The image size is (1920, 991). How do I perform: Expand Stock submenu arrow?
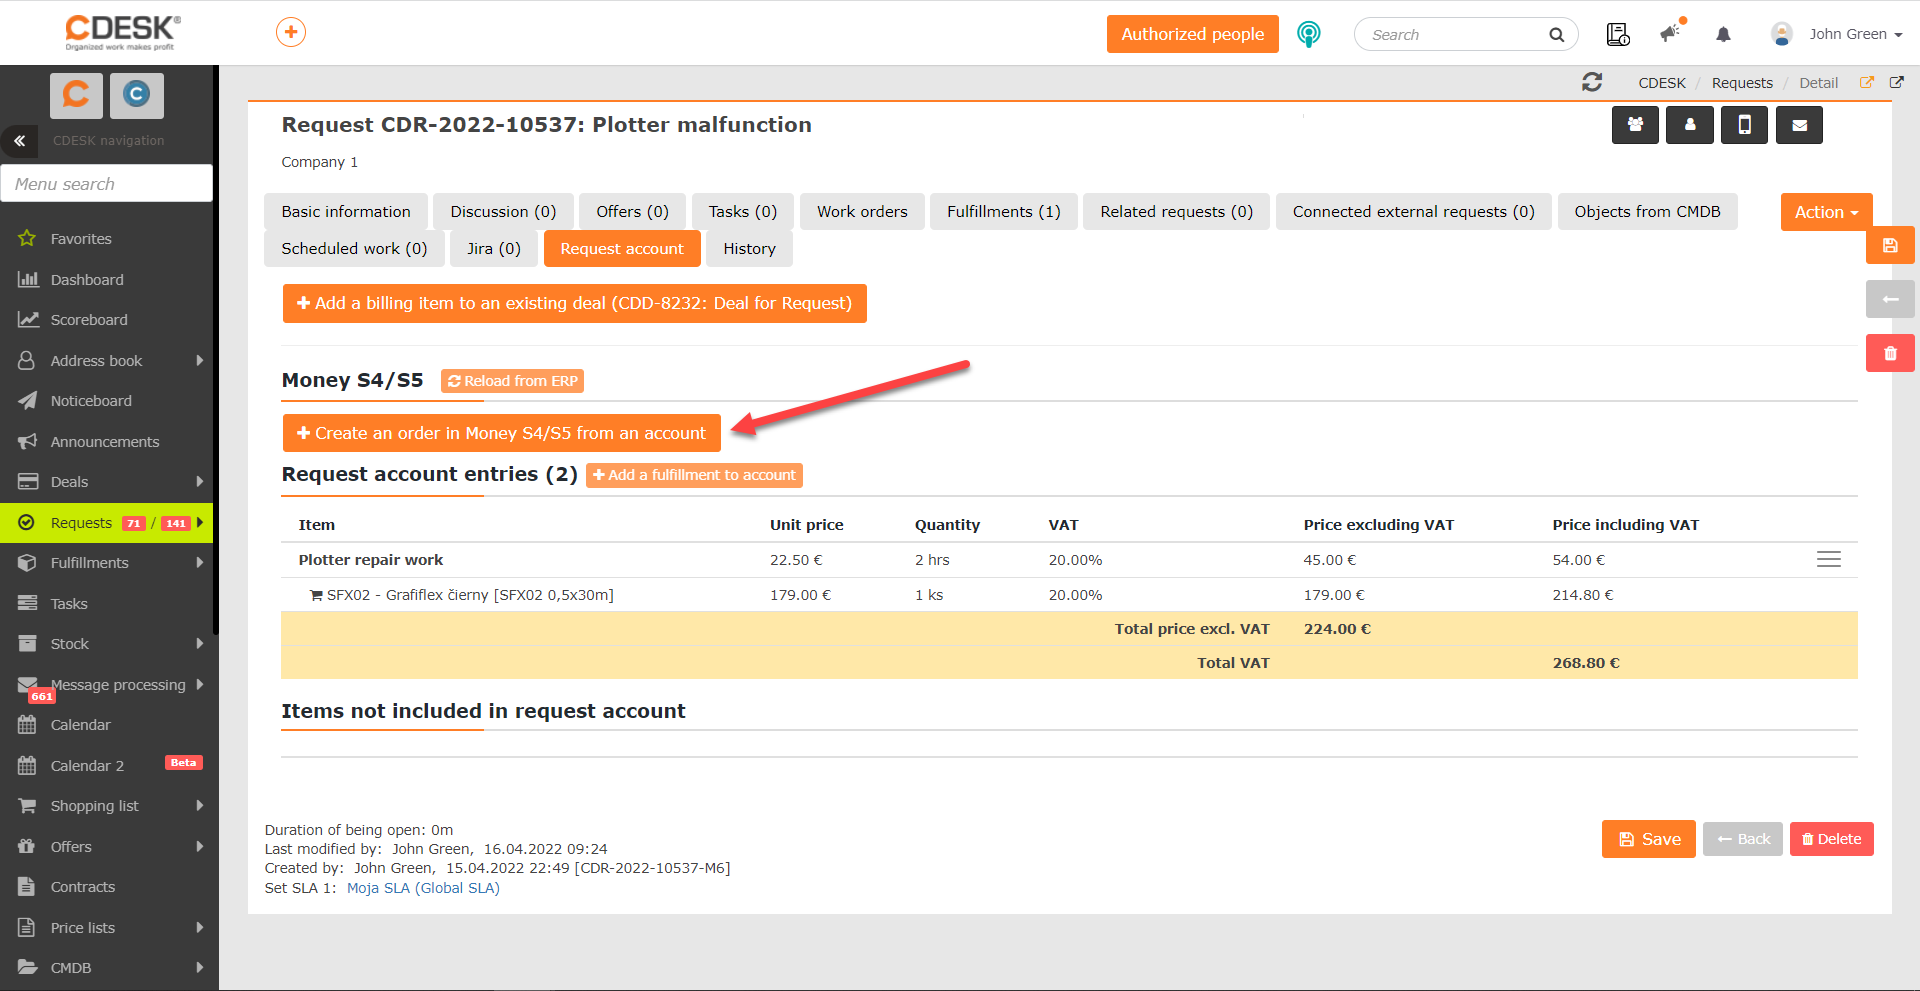[200, 644]
